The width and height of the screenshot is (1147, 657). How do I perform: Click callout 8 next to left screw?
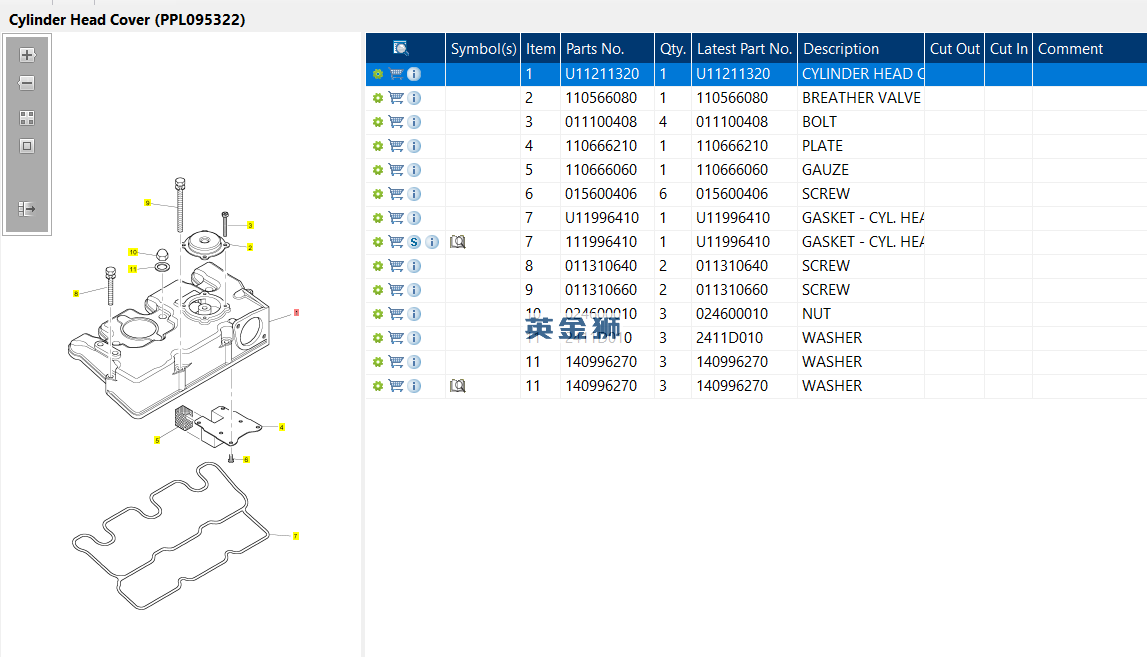click(x=76, y=293)
